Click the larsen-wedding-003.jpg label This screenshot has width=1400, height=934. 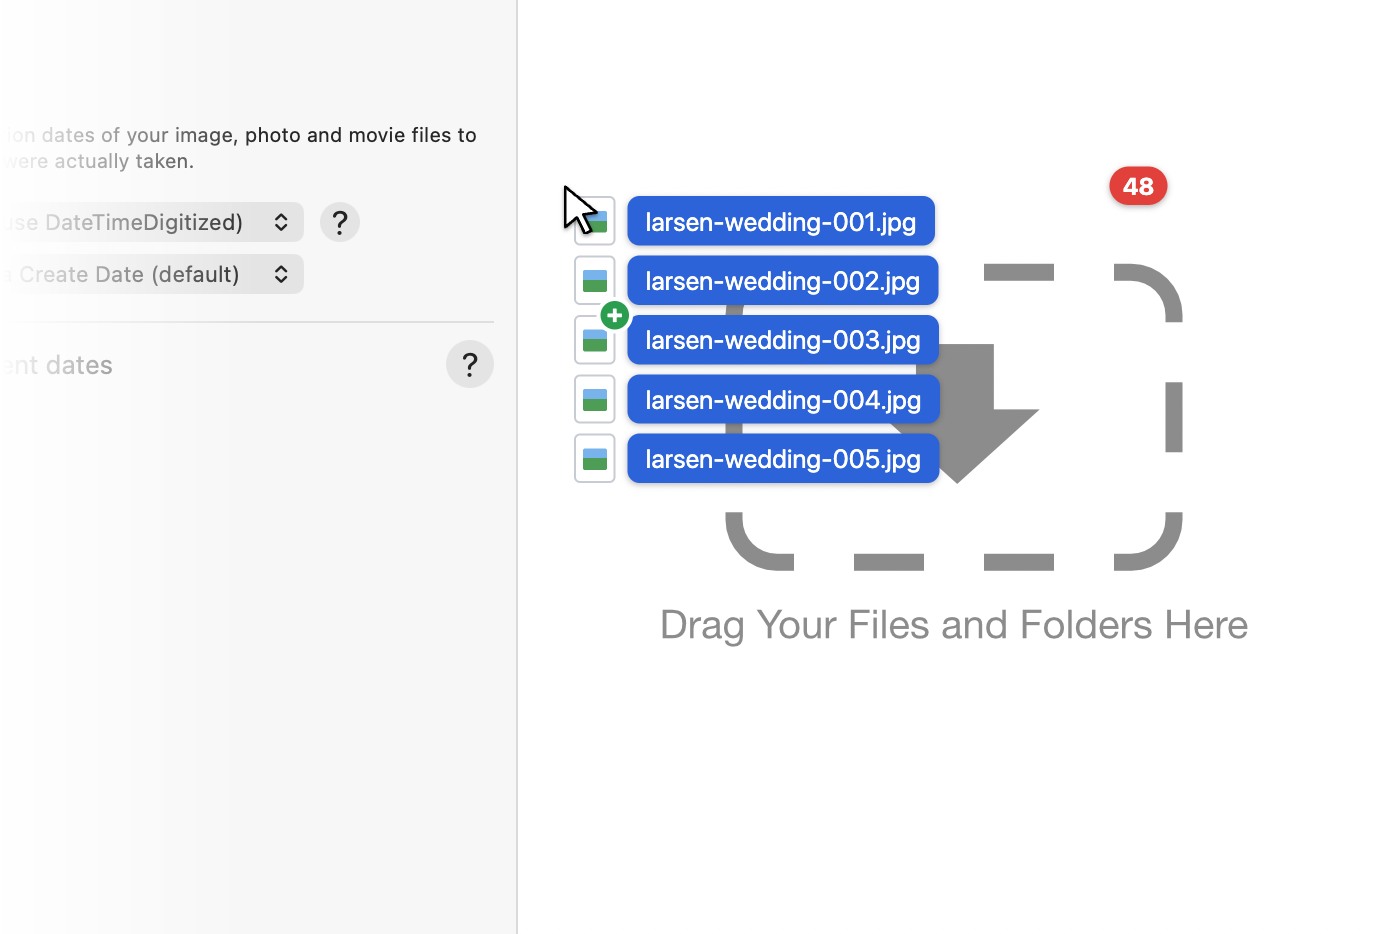pyautogui.click(x=783, y=340)
